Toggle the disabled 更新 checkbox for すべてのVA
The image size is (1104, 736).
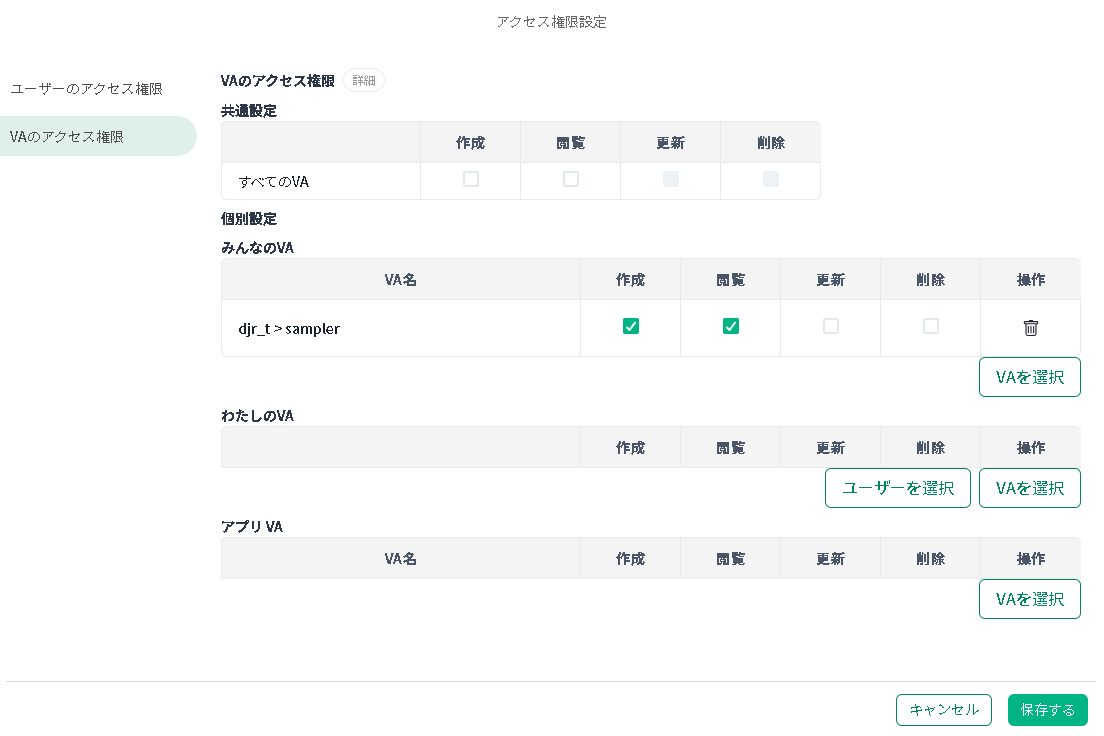(x=671, y=180)
